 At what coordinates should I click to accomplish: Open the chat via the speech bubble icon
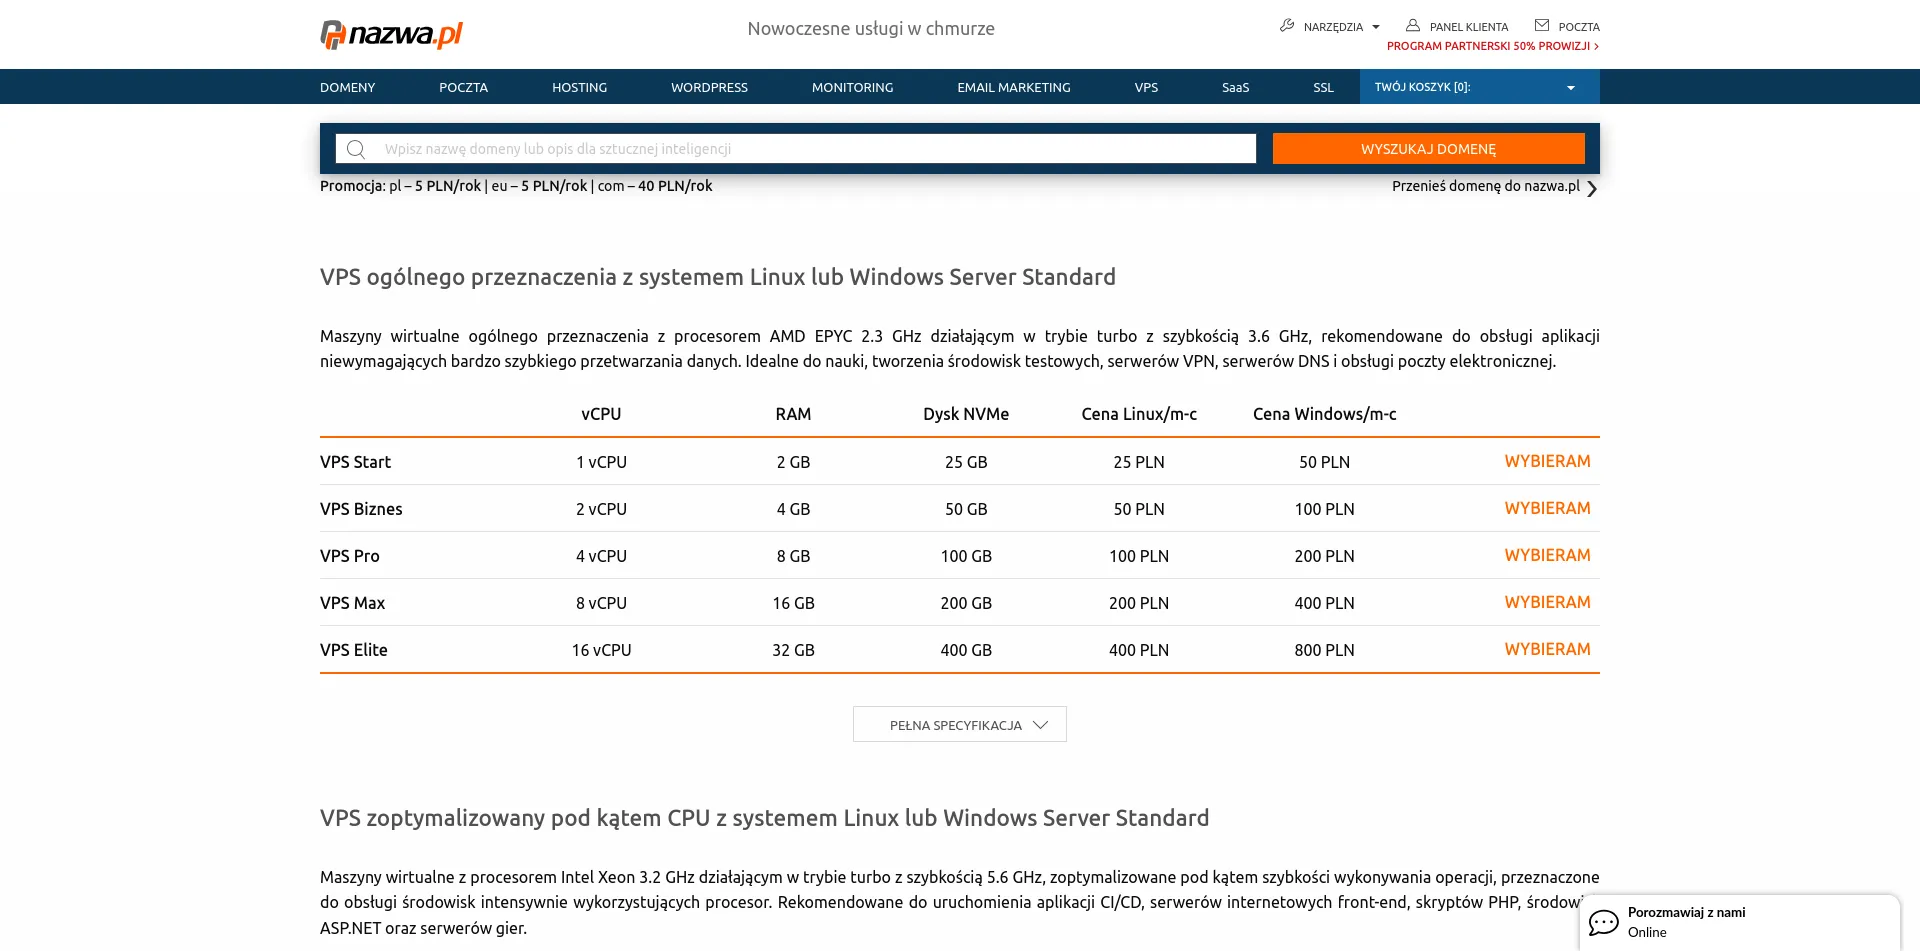[1604, 922]
